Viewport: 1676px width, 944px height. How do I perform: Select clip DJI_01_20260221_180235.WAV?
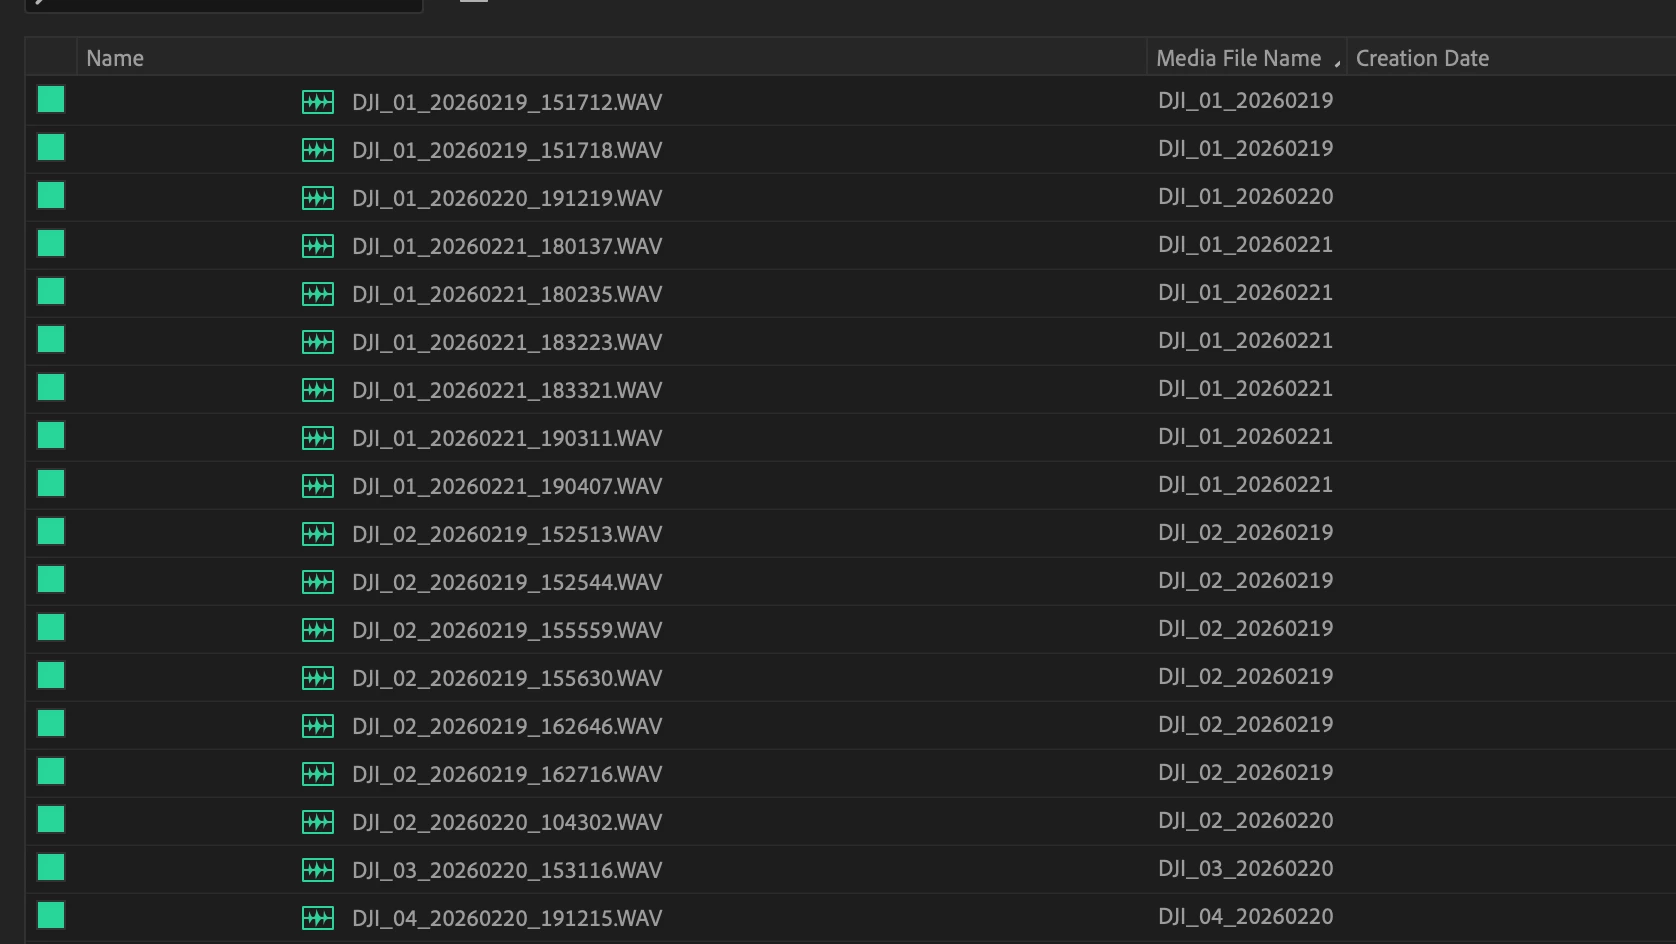pyautogui.click(x=507, y=294)
